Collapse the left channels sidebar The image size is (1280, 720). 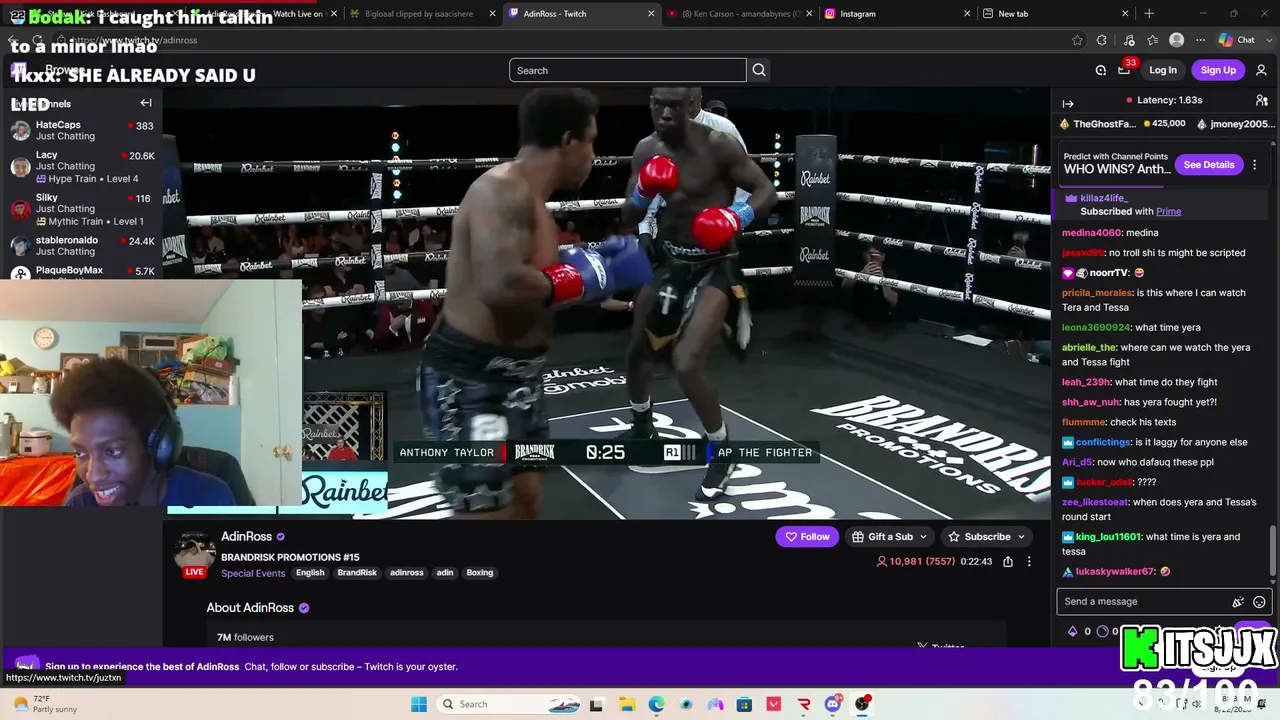tap(146, 103)
